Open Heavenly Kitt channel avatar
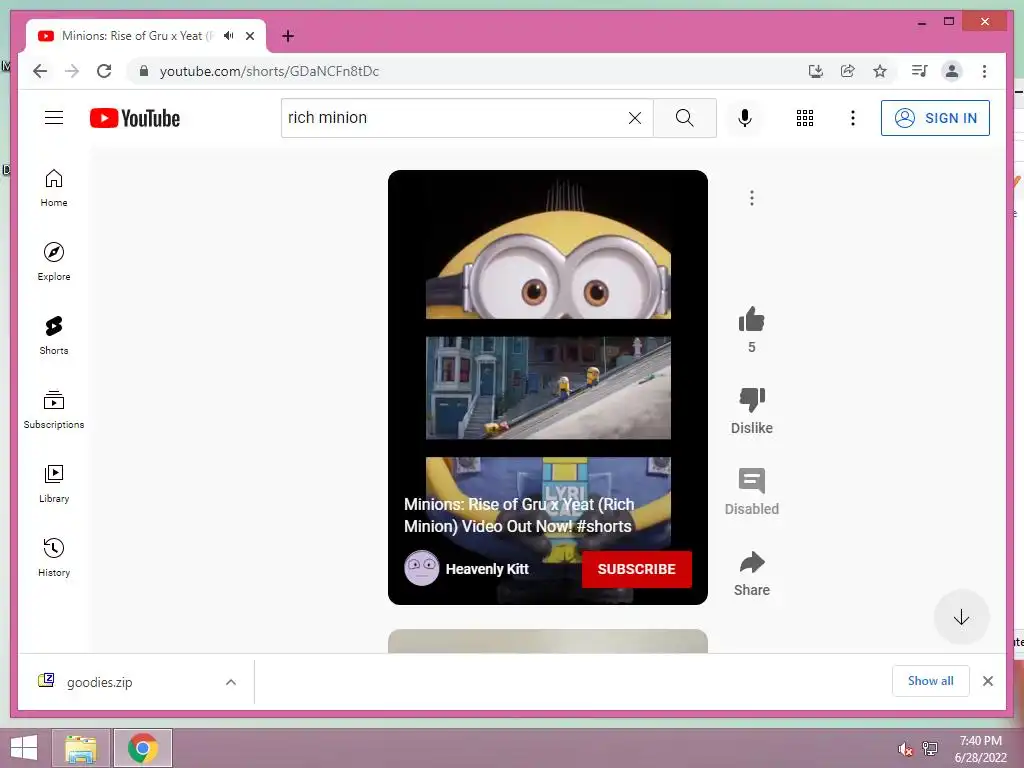The height and width of the screenshot is (768, 1024). [421, 568]
